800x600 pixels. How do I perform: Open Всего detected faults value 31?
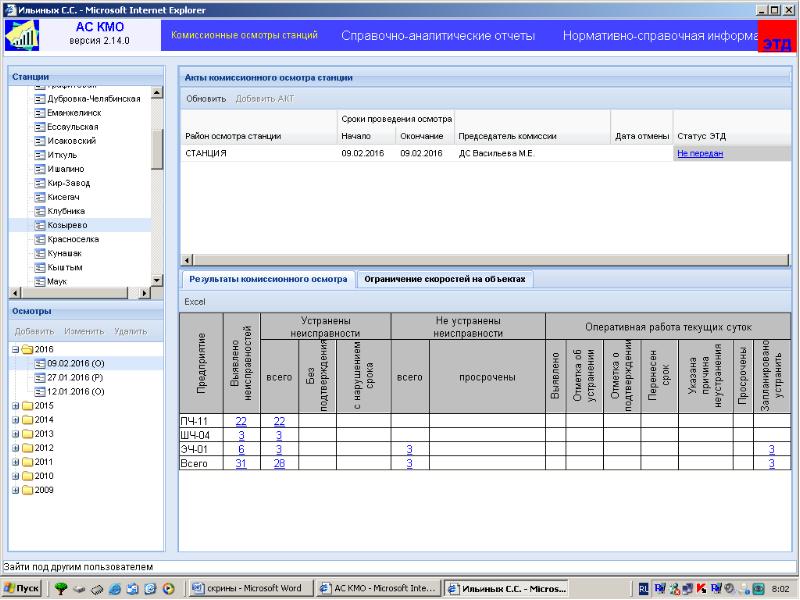241,463
